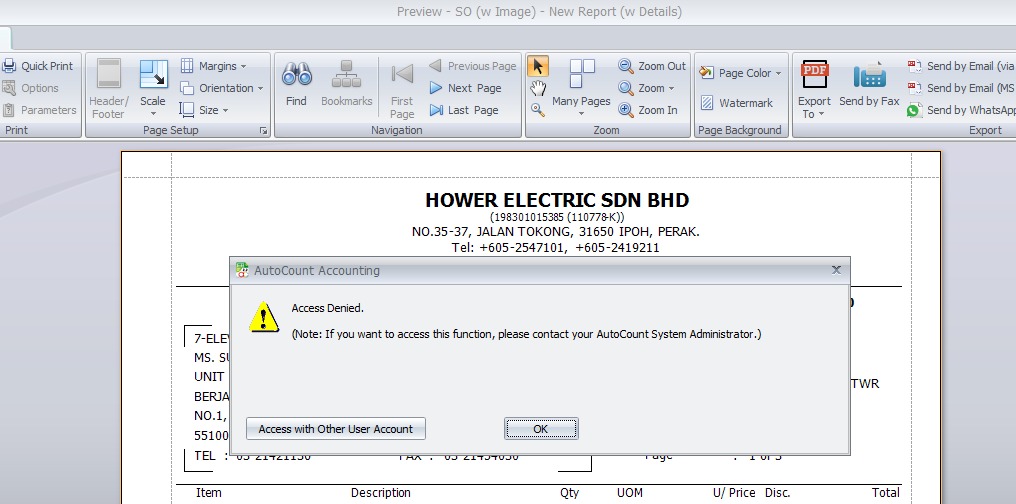Open print Options

click(30, 88)
